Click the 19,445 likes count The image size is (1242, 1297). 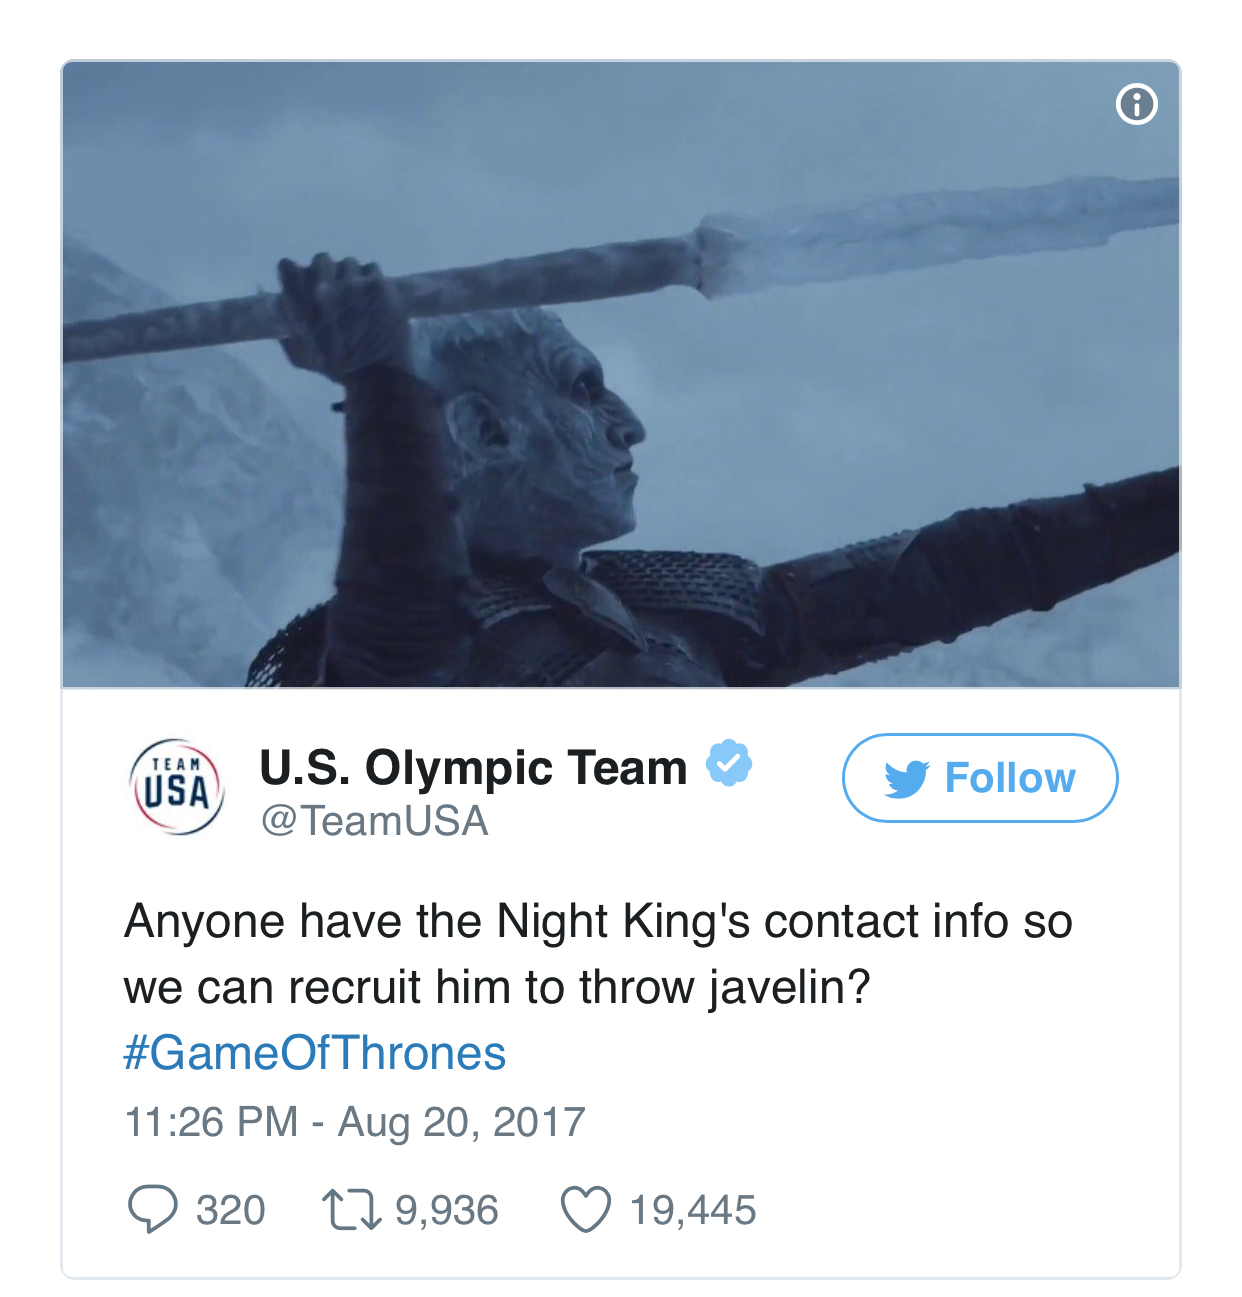tap(692, 1210)
